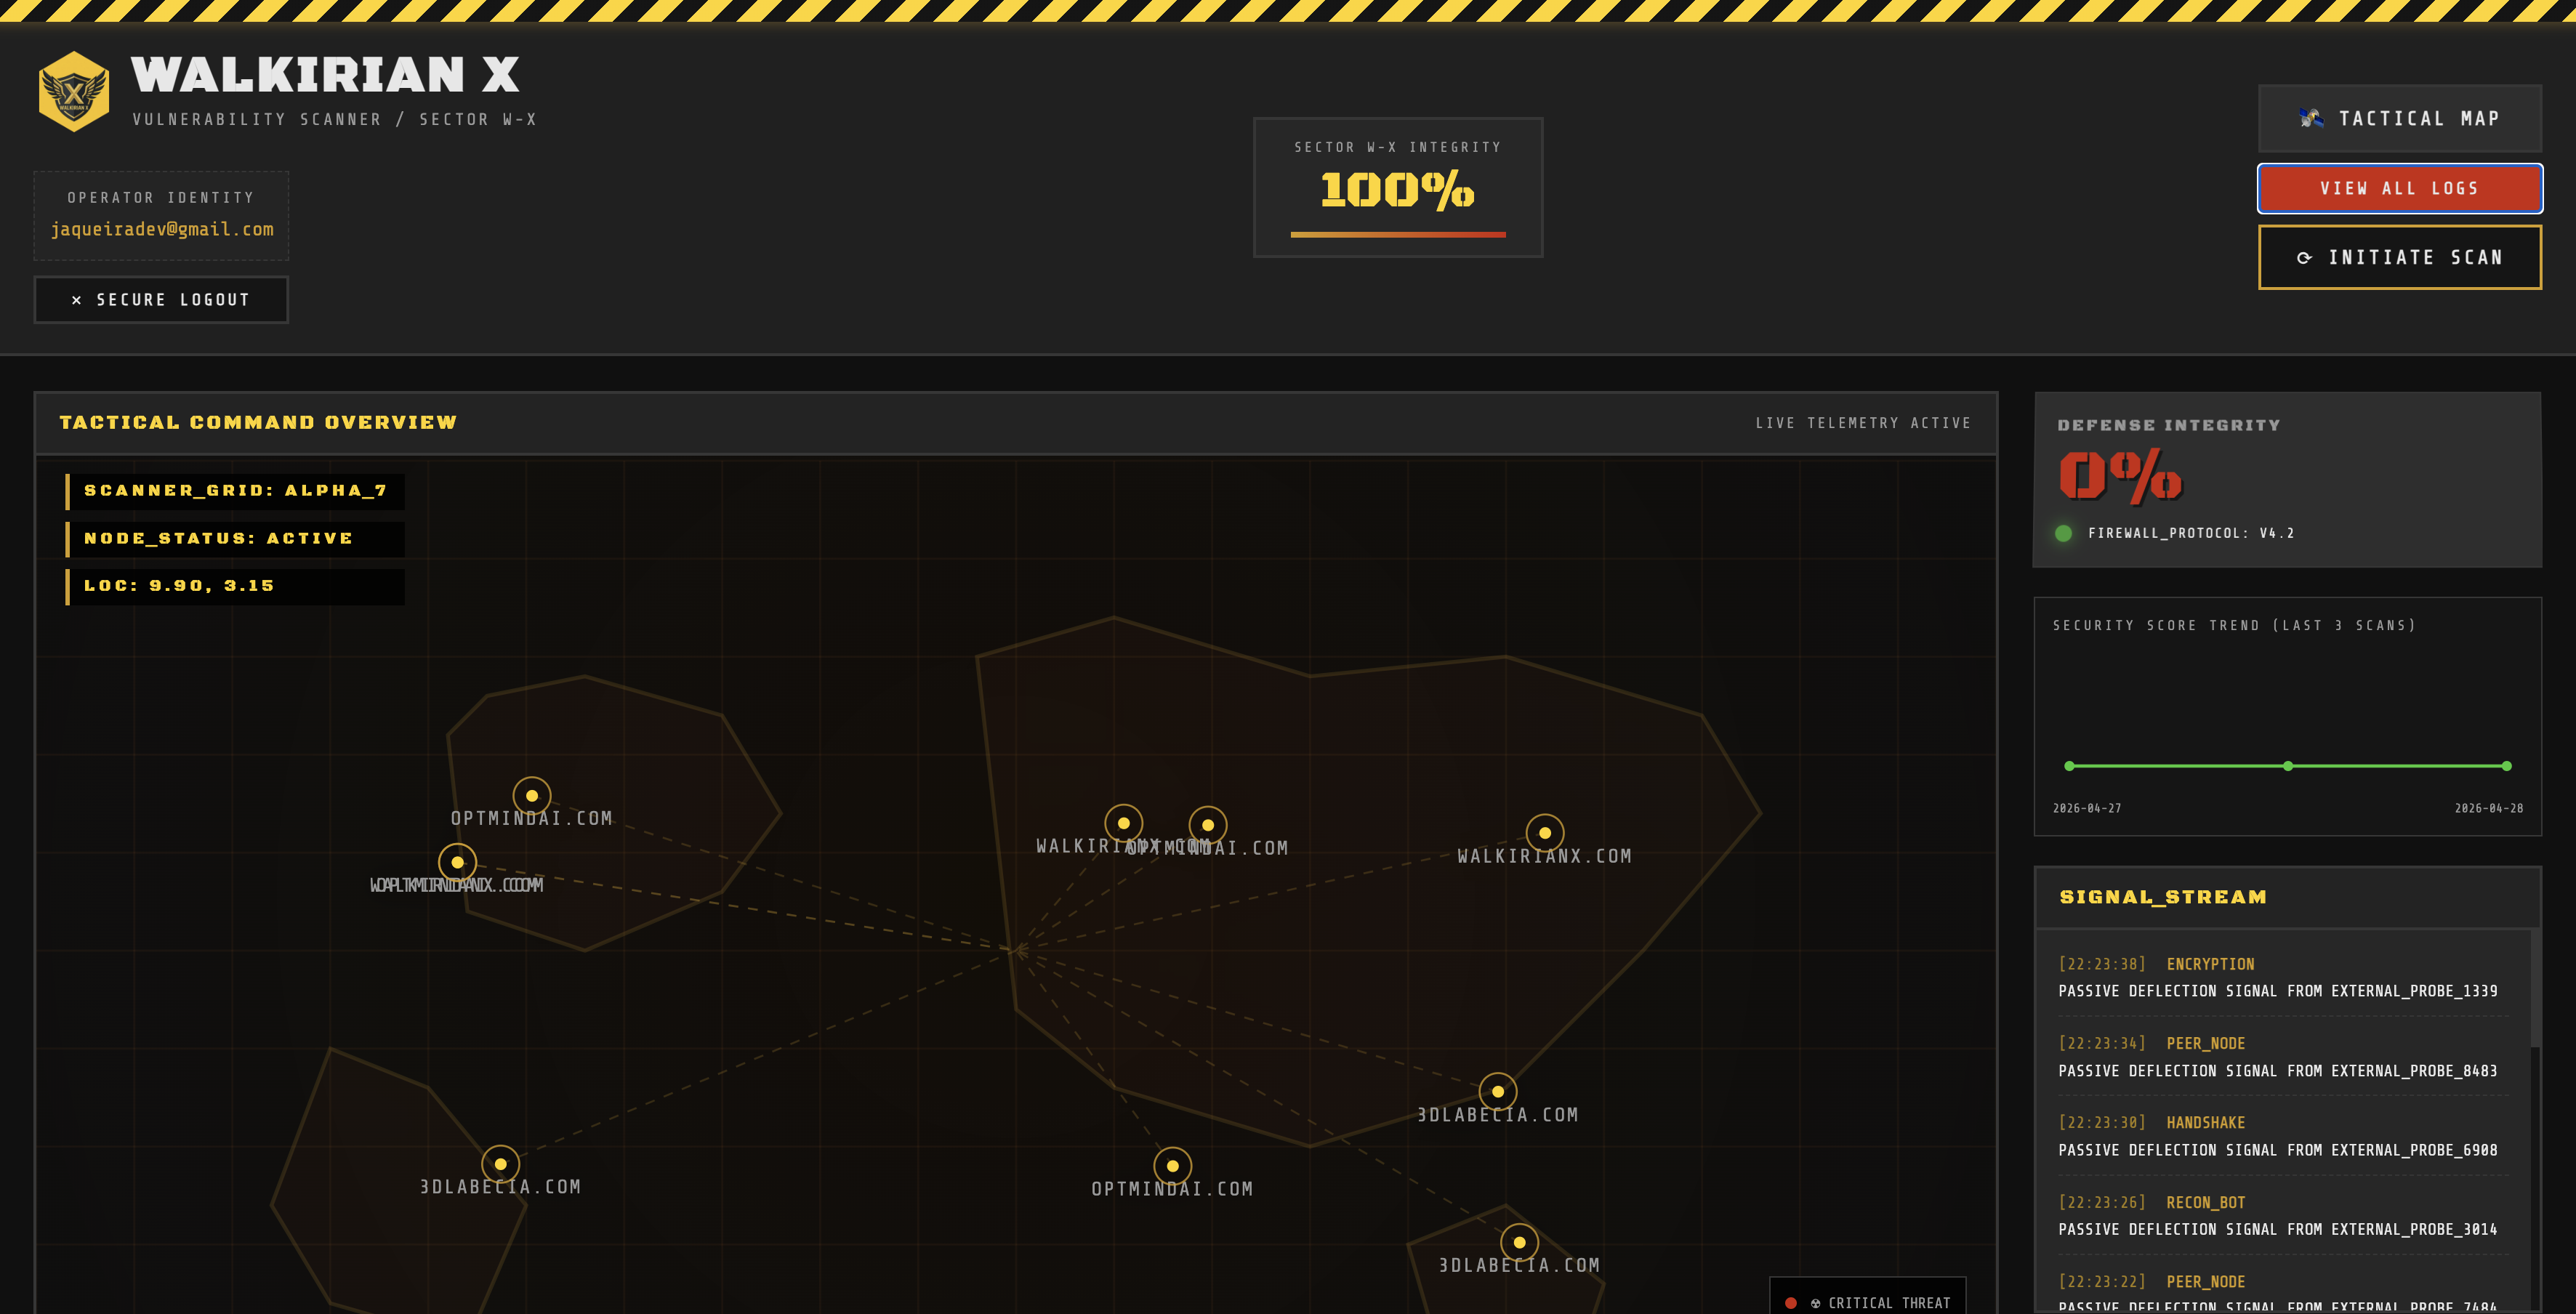
Task: Click the Critical Threat legend label
Action: (1880, 1303)
